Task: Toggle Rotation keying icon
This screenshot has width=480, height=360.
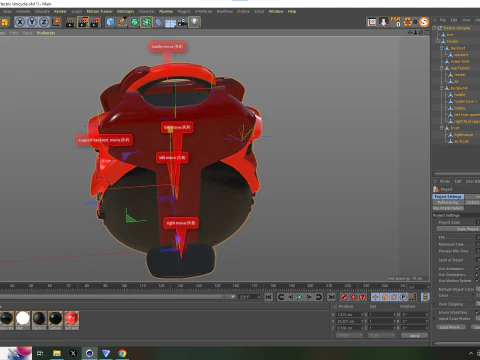Action: [x=394, y=297]
